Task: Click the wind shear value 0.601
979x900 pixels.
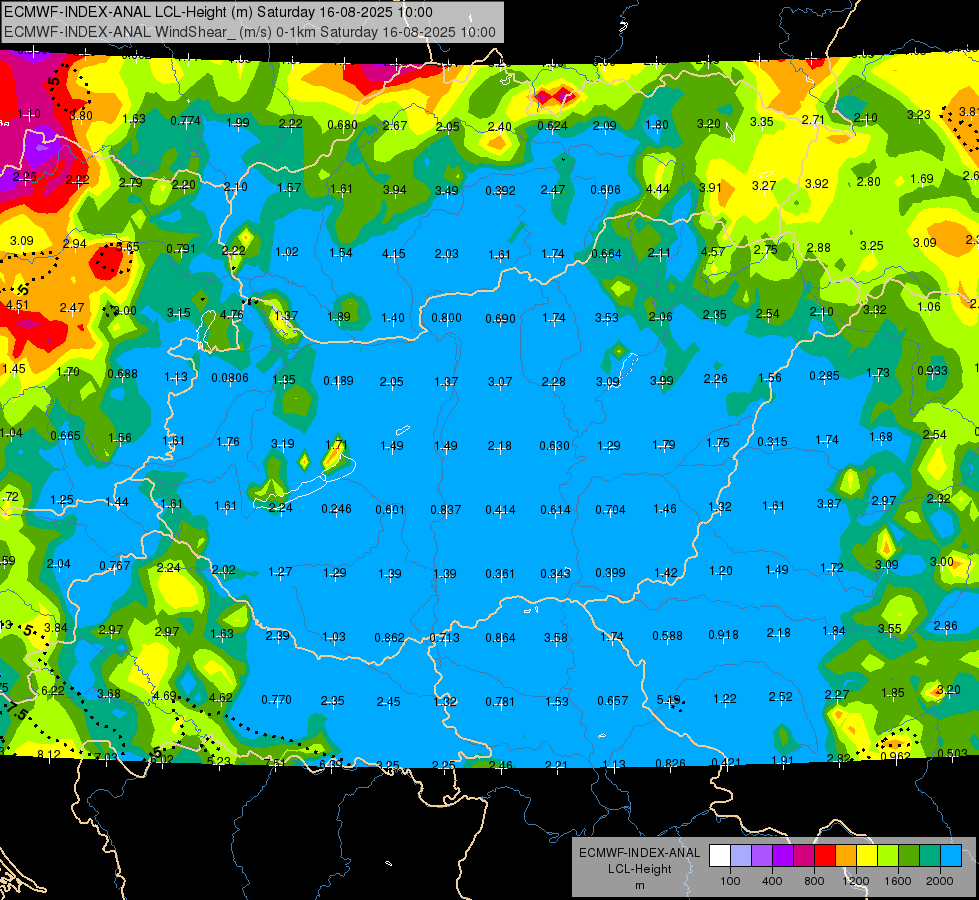Action: coord(390,510)
